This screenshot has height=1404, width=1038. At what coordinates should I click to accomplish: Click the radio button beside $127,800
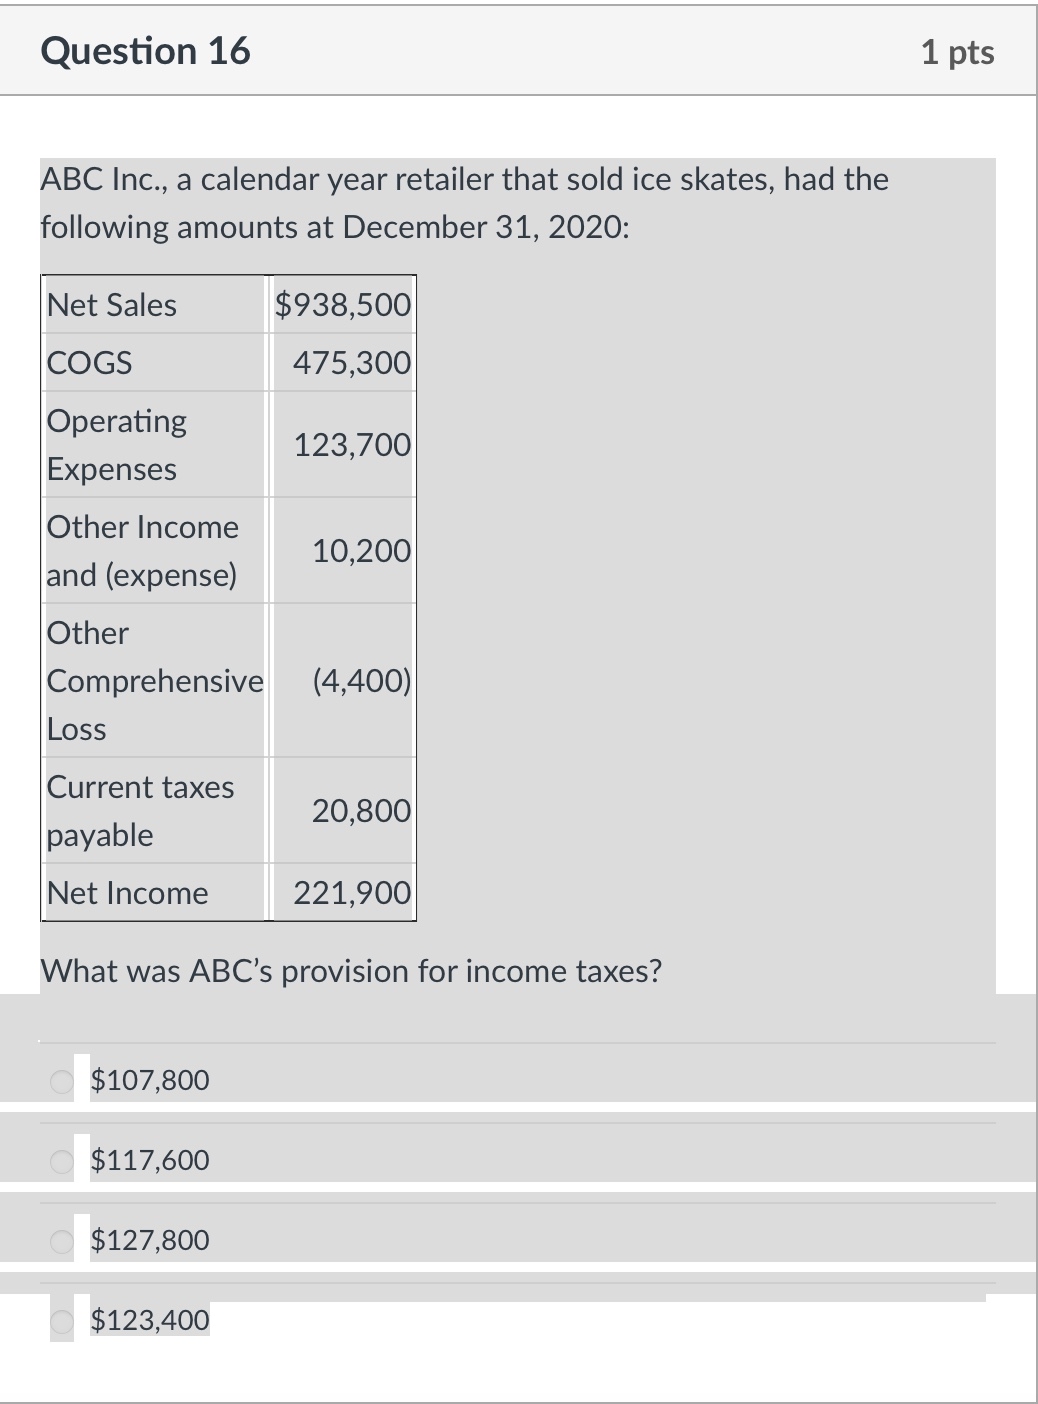[x=60, y=1240]
